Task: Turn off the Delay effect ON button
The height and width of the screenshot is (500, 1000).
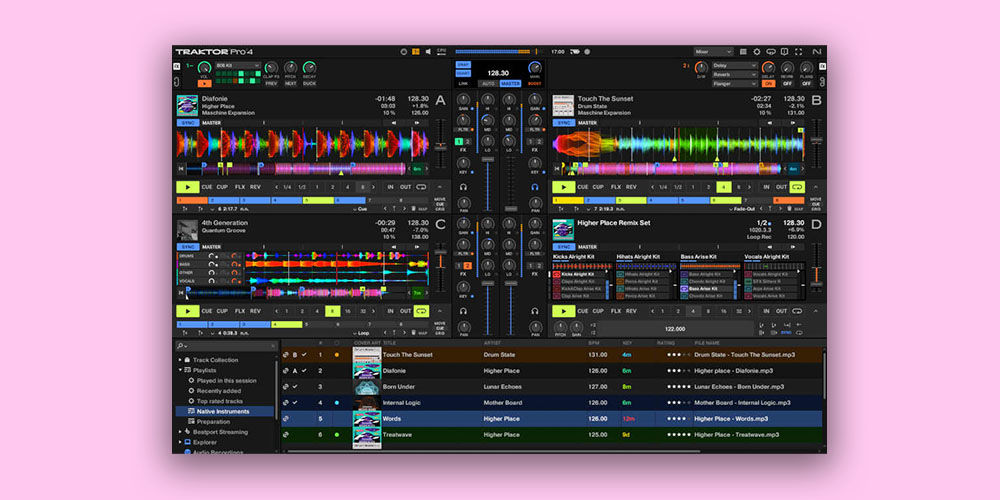Action: [768, 84]
